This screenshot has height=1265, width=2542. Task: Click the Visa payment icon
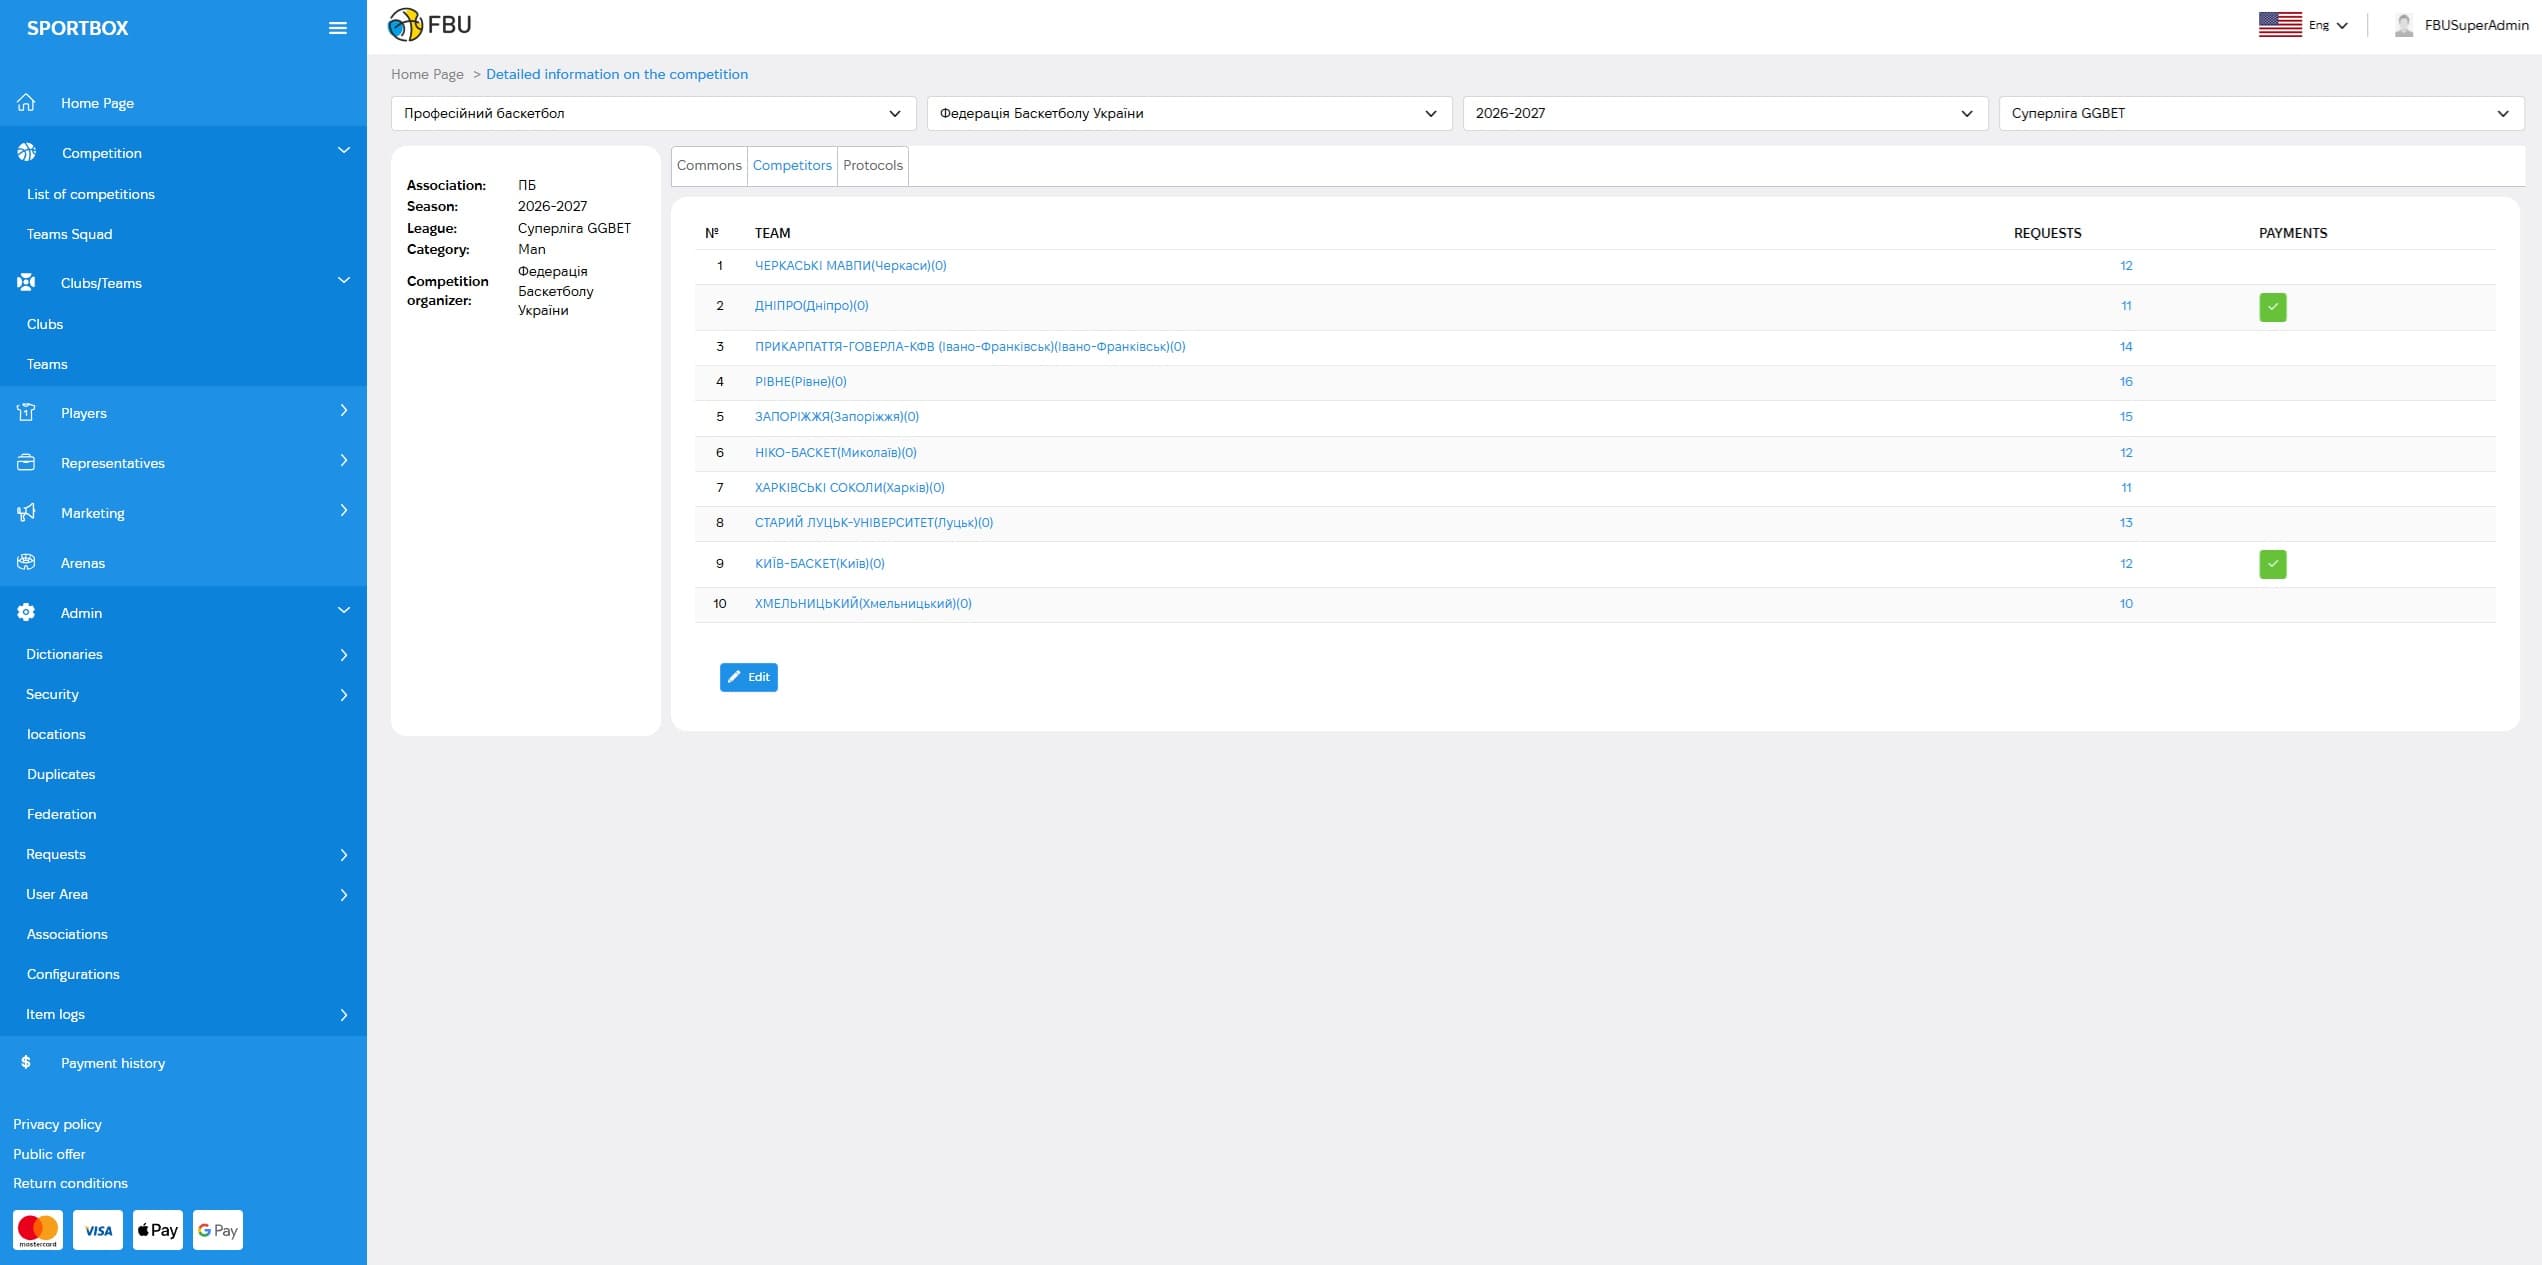tap(98, 1230)
